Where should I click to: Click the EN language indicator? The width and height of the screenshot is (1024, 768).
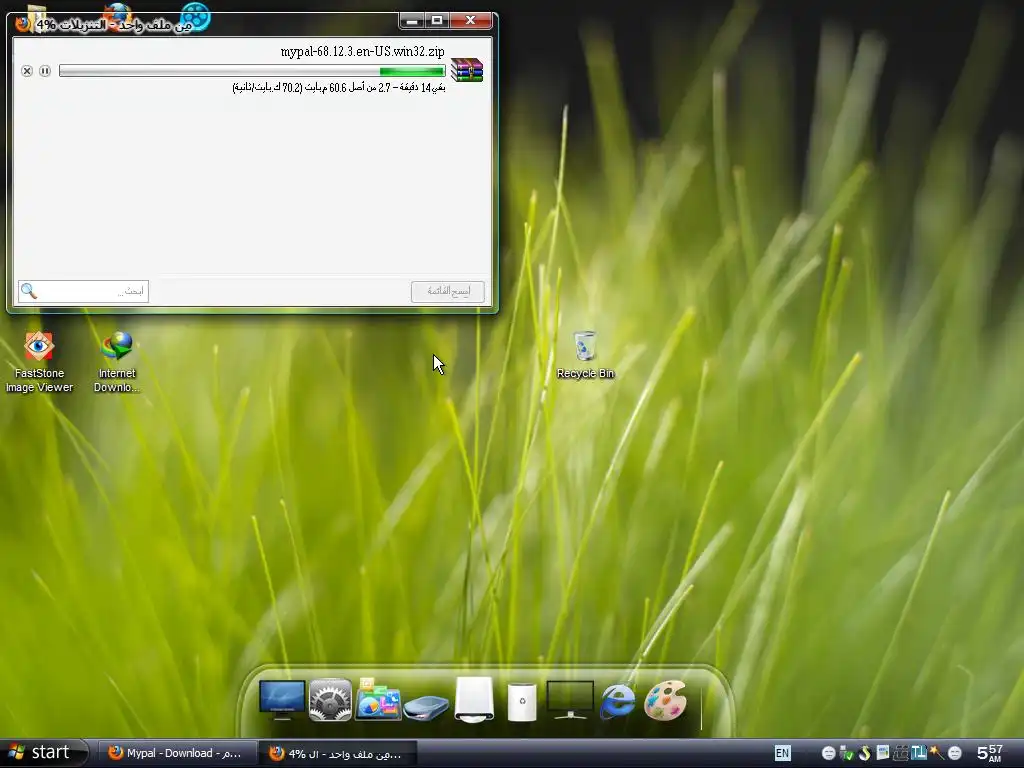pos(782,753)
